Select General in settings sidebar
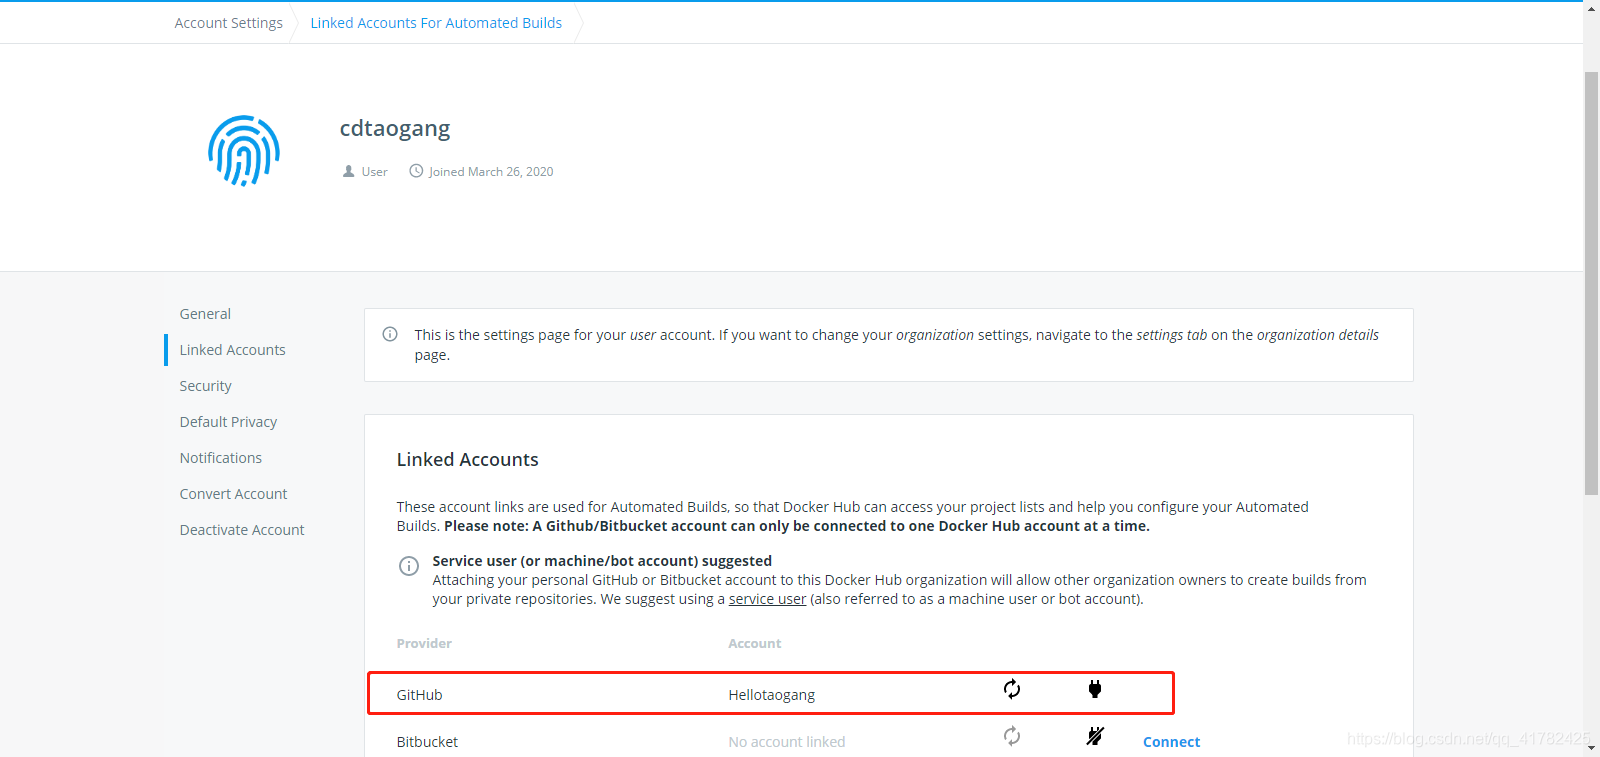The width and height of the screenshot is (1600, 757). pos(205,314)
